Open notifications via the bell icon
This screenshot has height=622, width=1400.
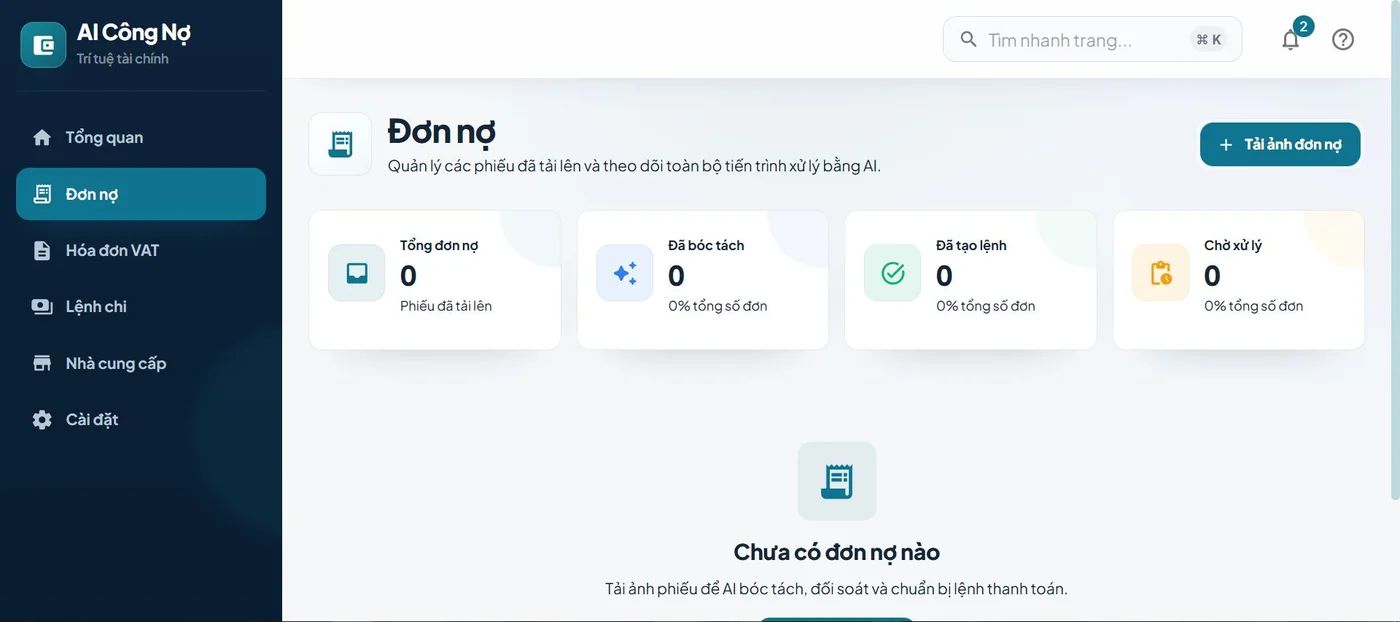click(x=1291, y=40)
